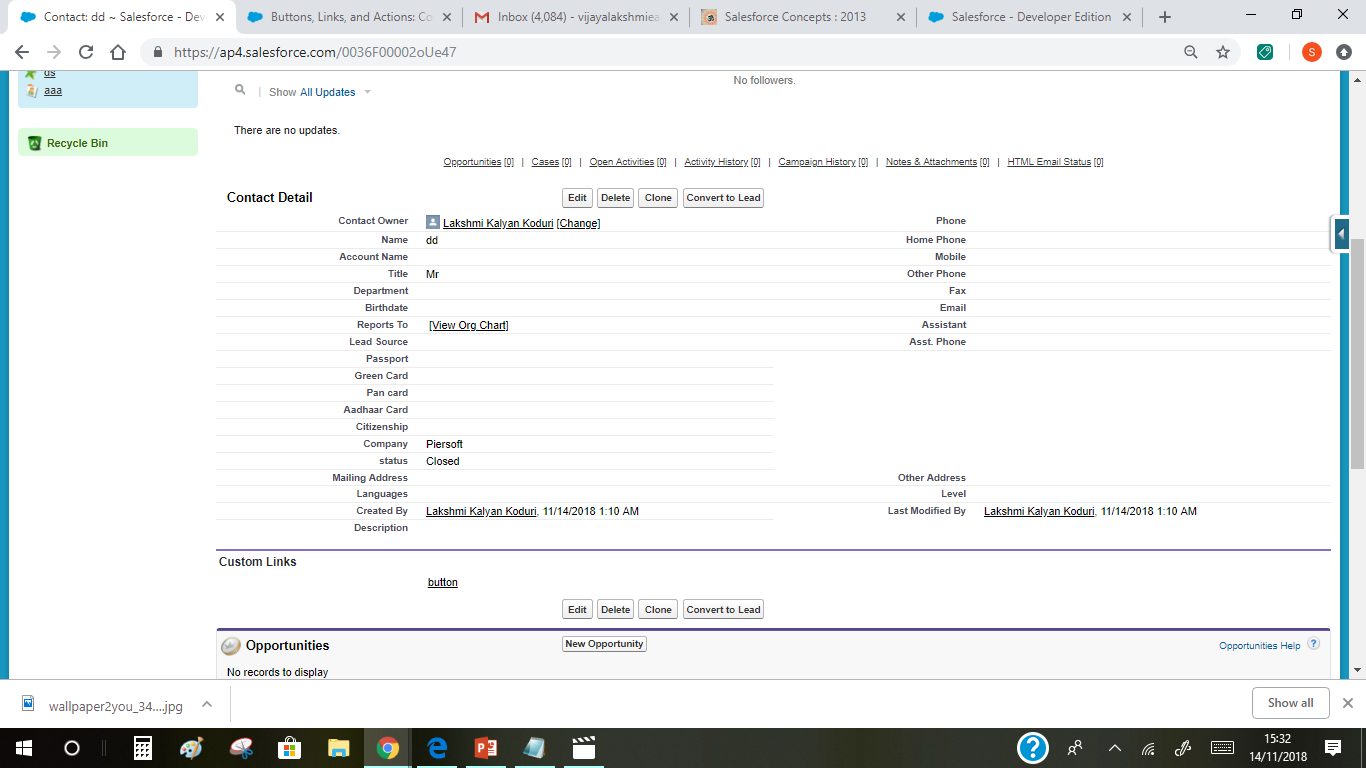Click the Opportunities Help question icon
The height and width of the screenshot is (768, 1366).
1314,644
